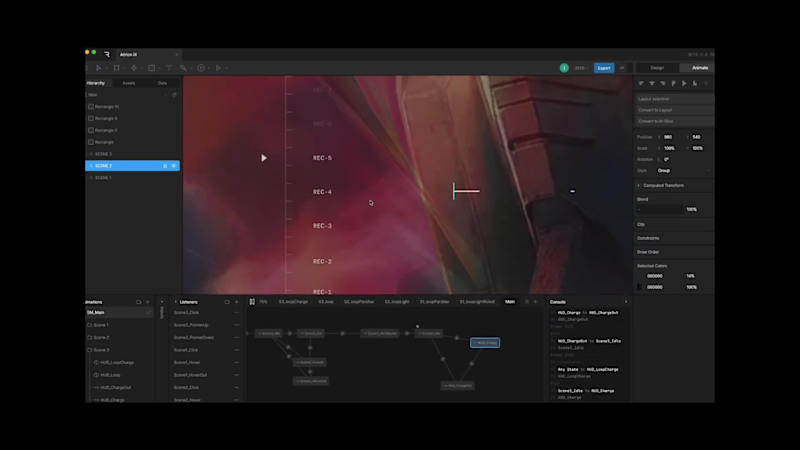Select Scene 2 in Animations list
The image size is (800, 450).
101,338
